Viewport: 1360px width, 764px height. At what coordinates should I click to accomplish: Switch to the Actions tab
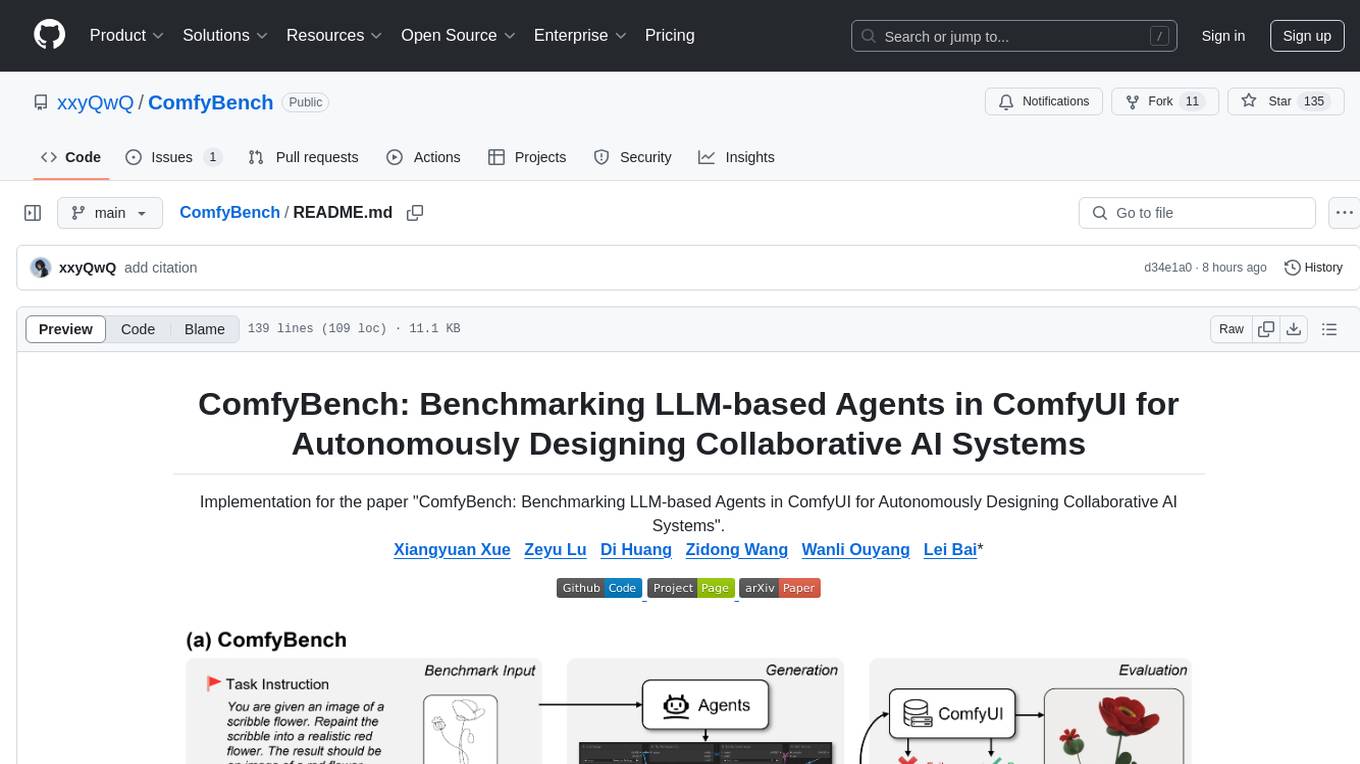[423, 157]
